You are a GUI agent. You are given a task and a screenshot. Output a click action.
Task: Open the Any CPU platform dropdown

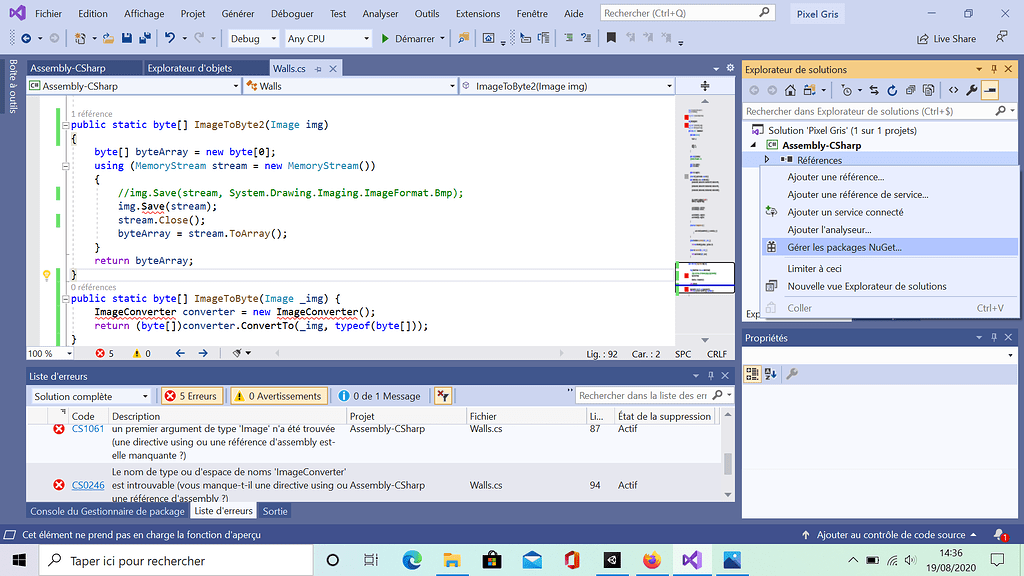(327, 39)
